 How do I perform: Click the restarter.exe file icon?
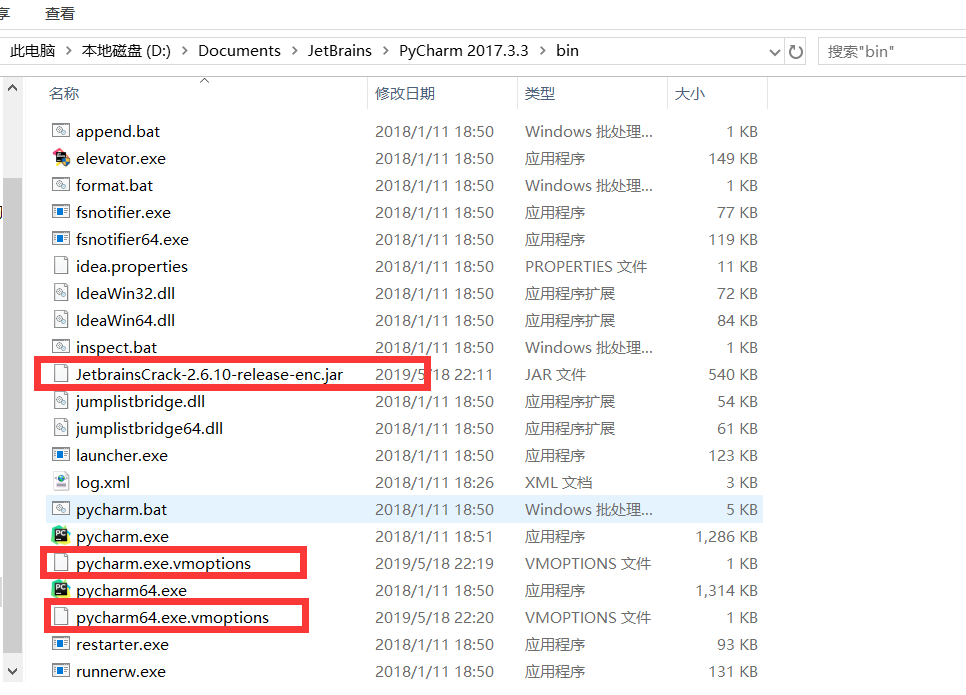pos(60,644)
